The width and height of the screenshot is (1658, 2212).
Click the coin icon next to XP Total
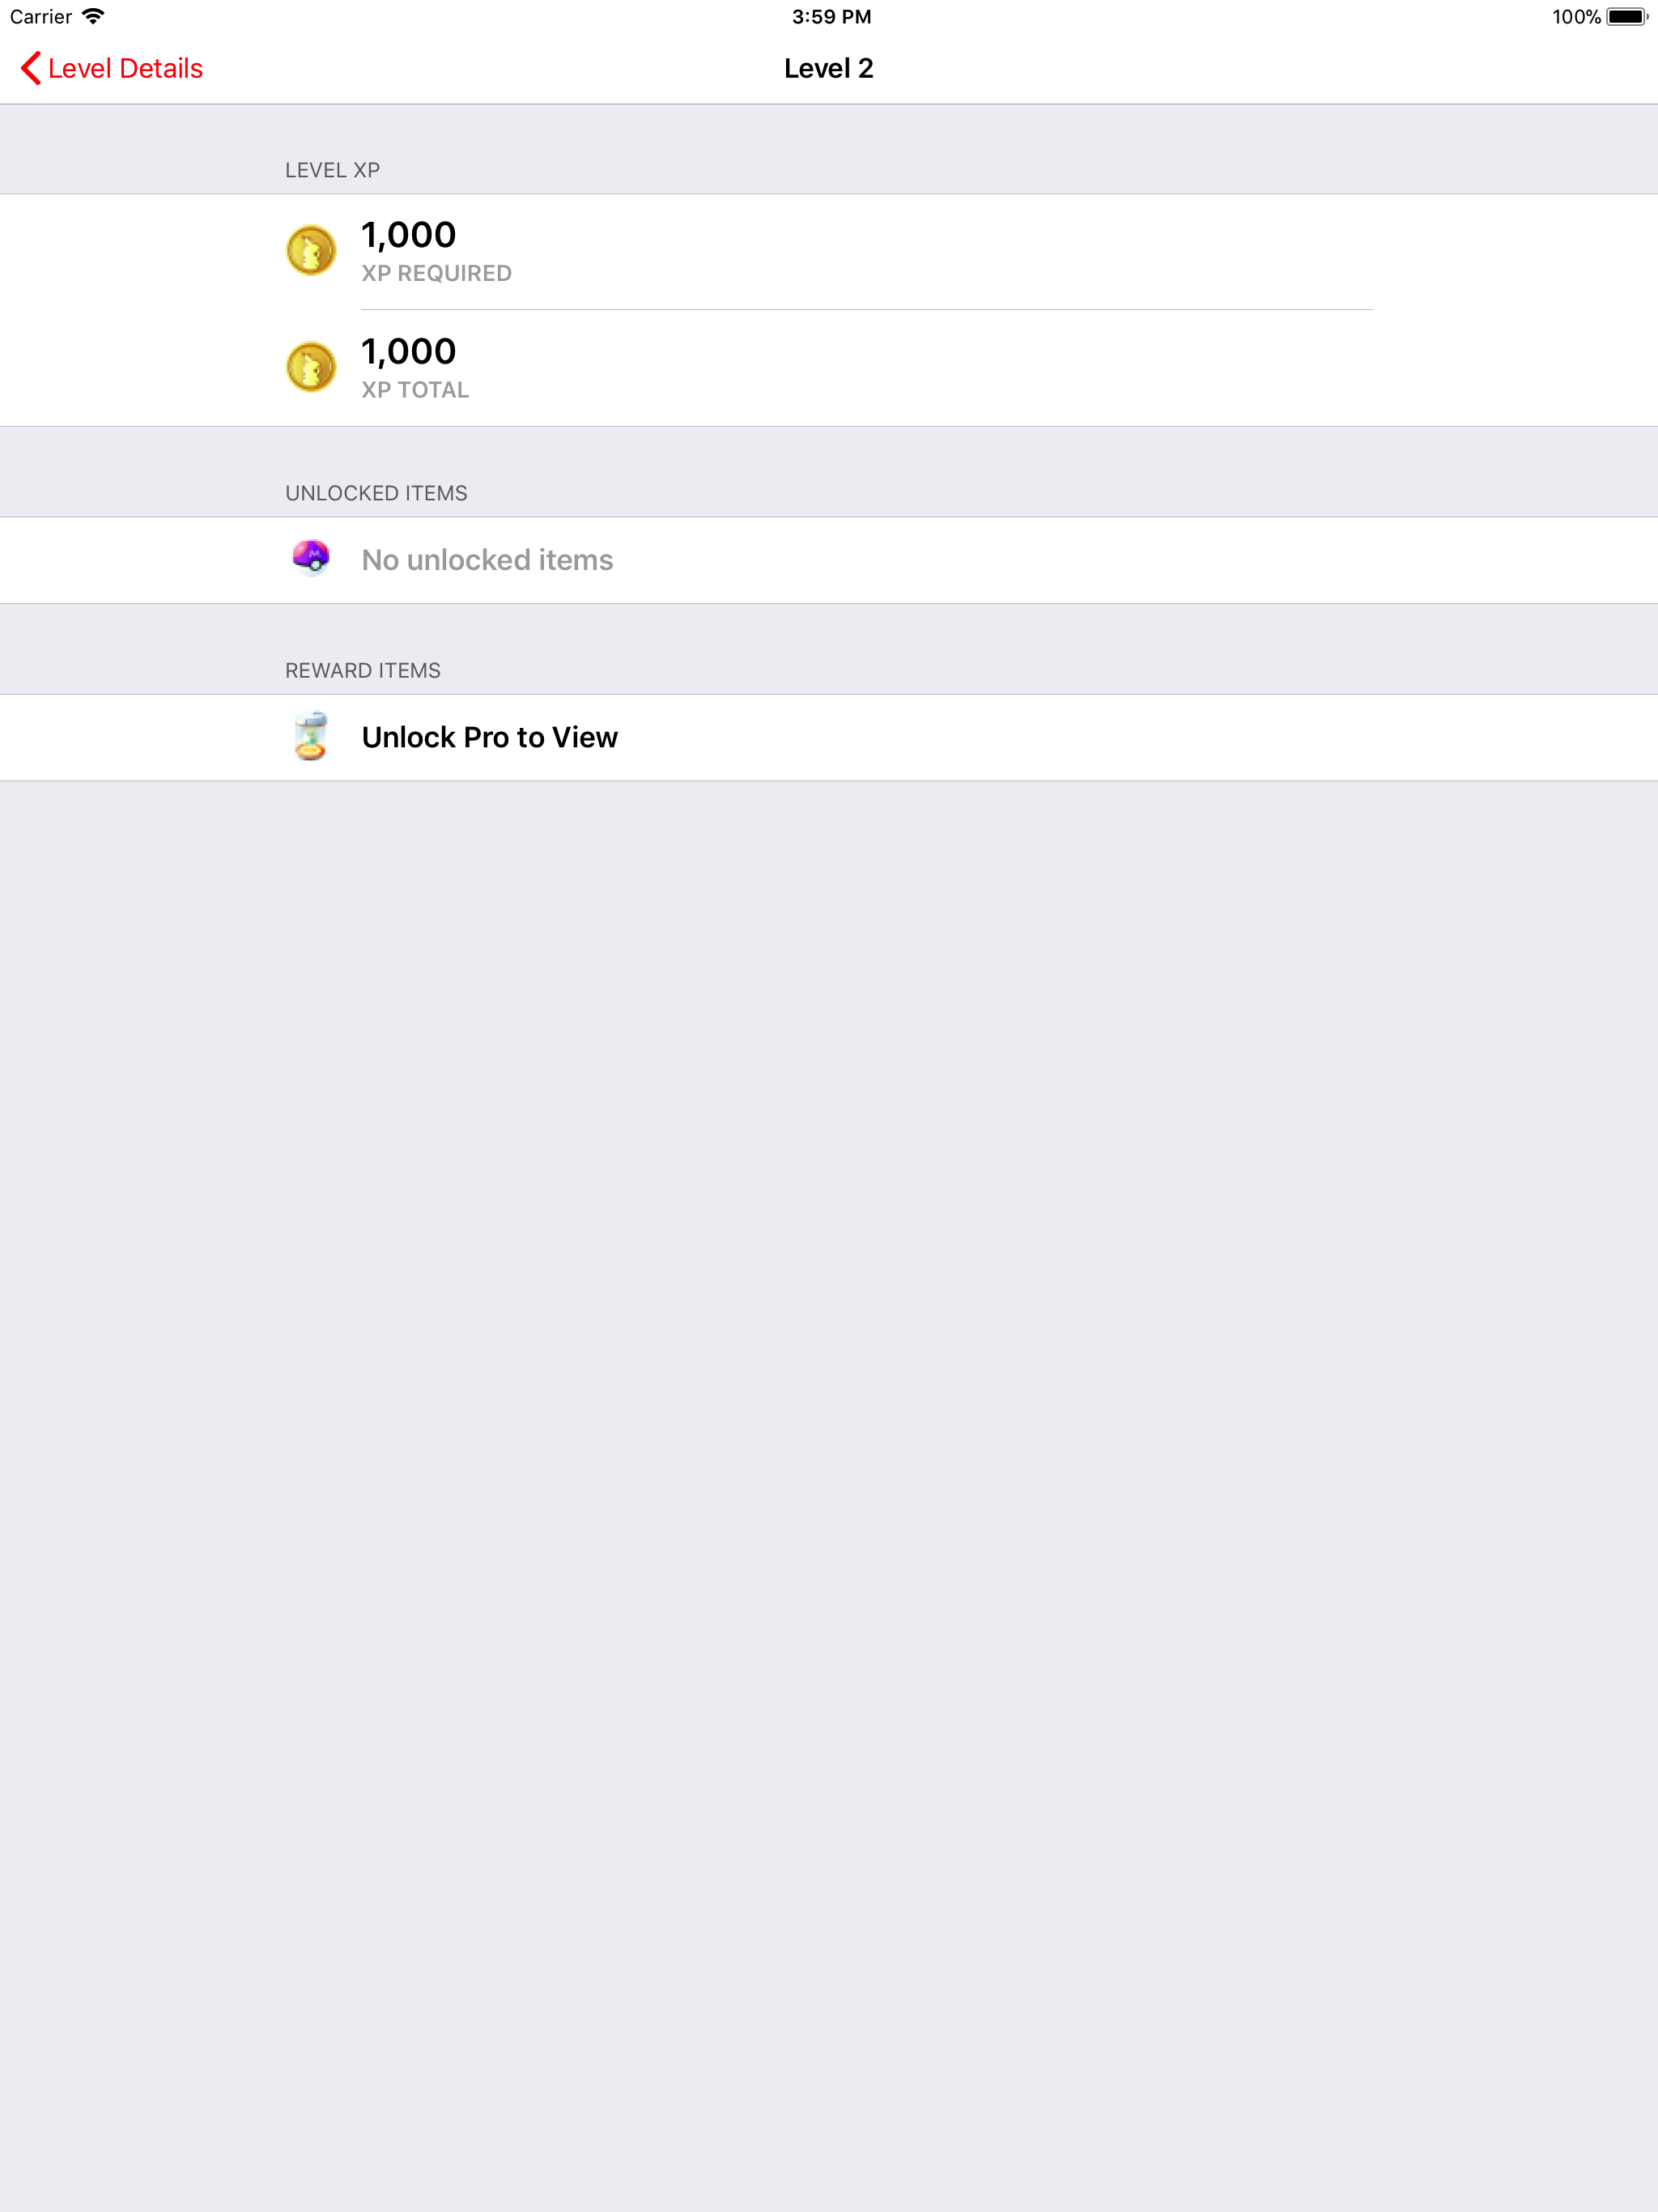point(309,367)
